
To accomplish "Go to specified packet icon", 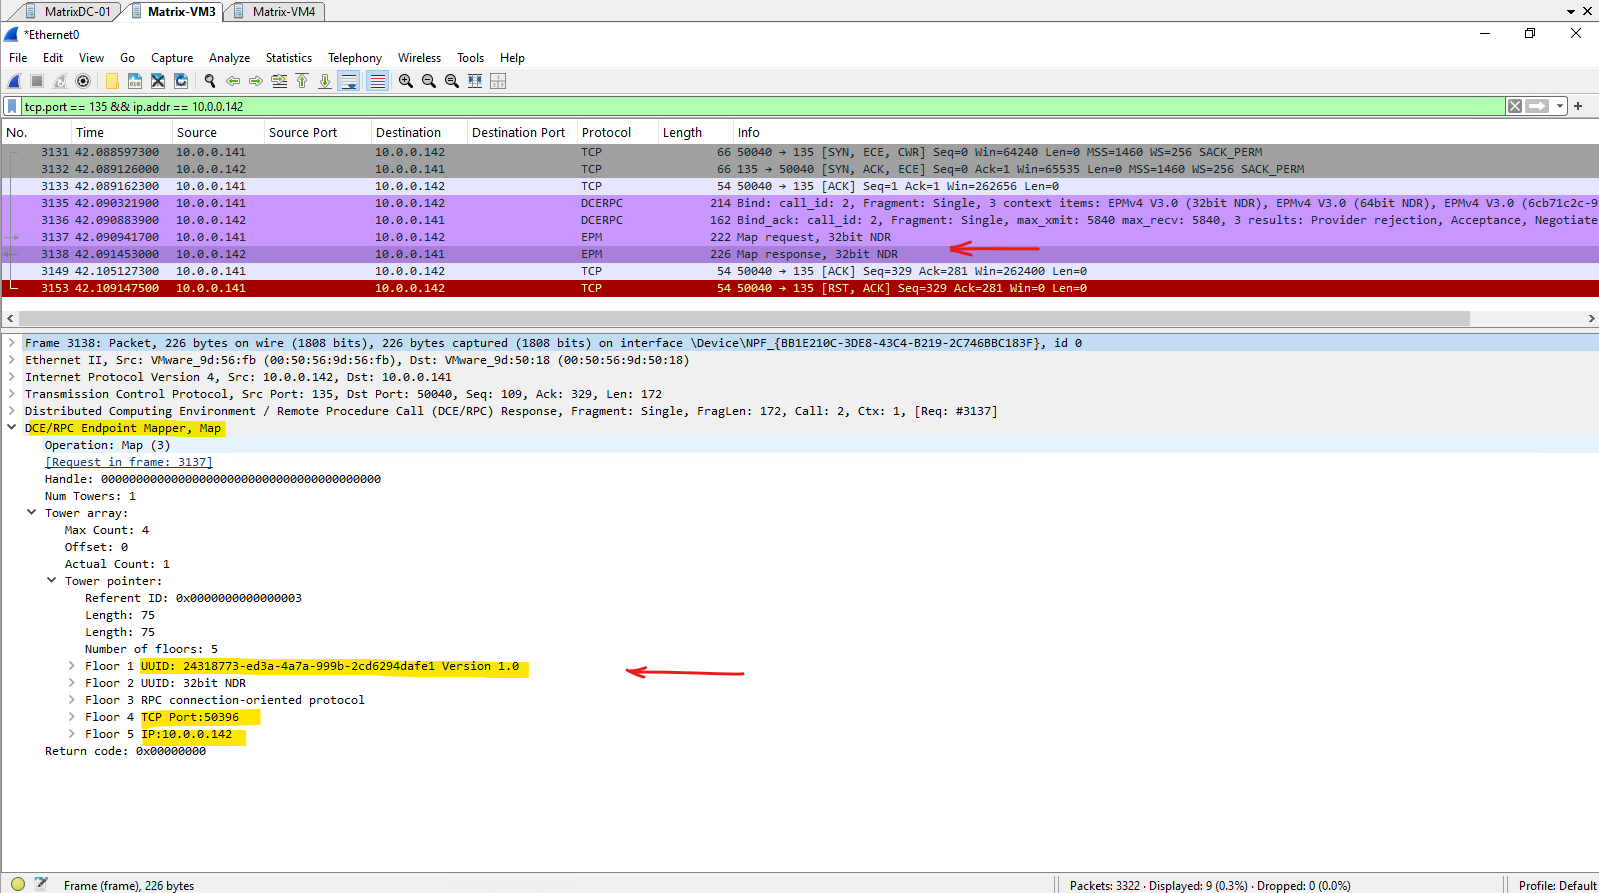I will (279, 81).
